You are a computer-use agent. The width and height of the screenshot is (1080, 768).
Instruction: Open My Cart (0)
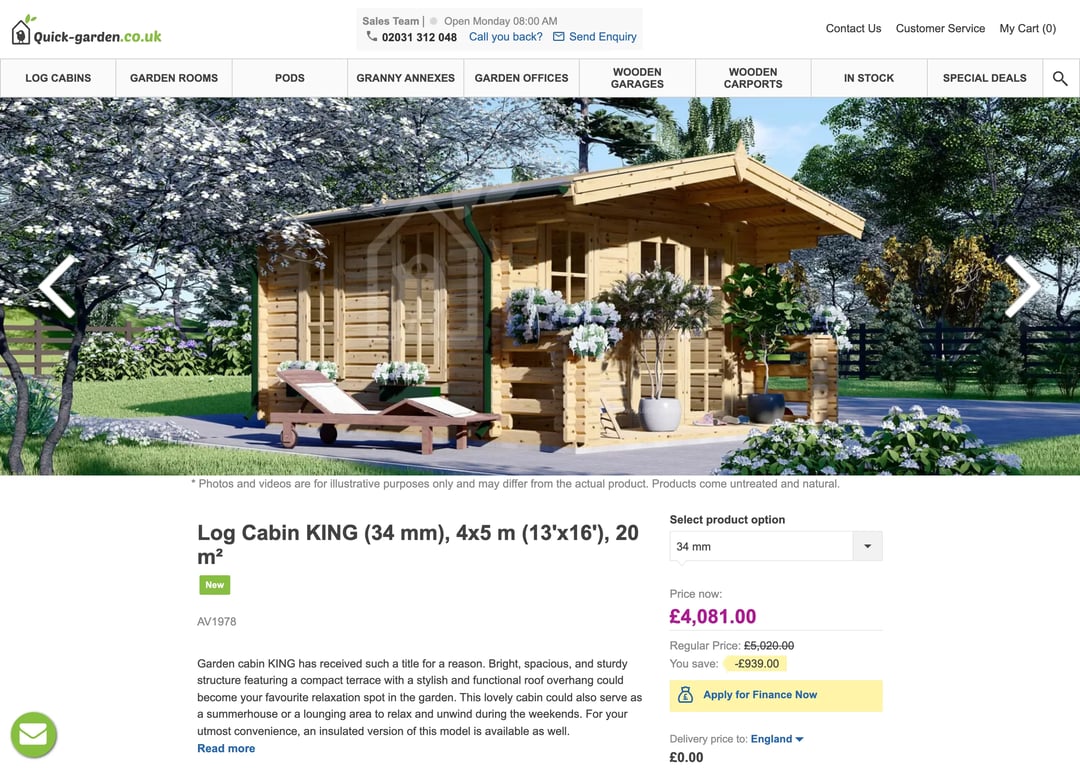1027,28
